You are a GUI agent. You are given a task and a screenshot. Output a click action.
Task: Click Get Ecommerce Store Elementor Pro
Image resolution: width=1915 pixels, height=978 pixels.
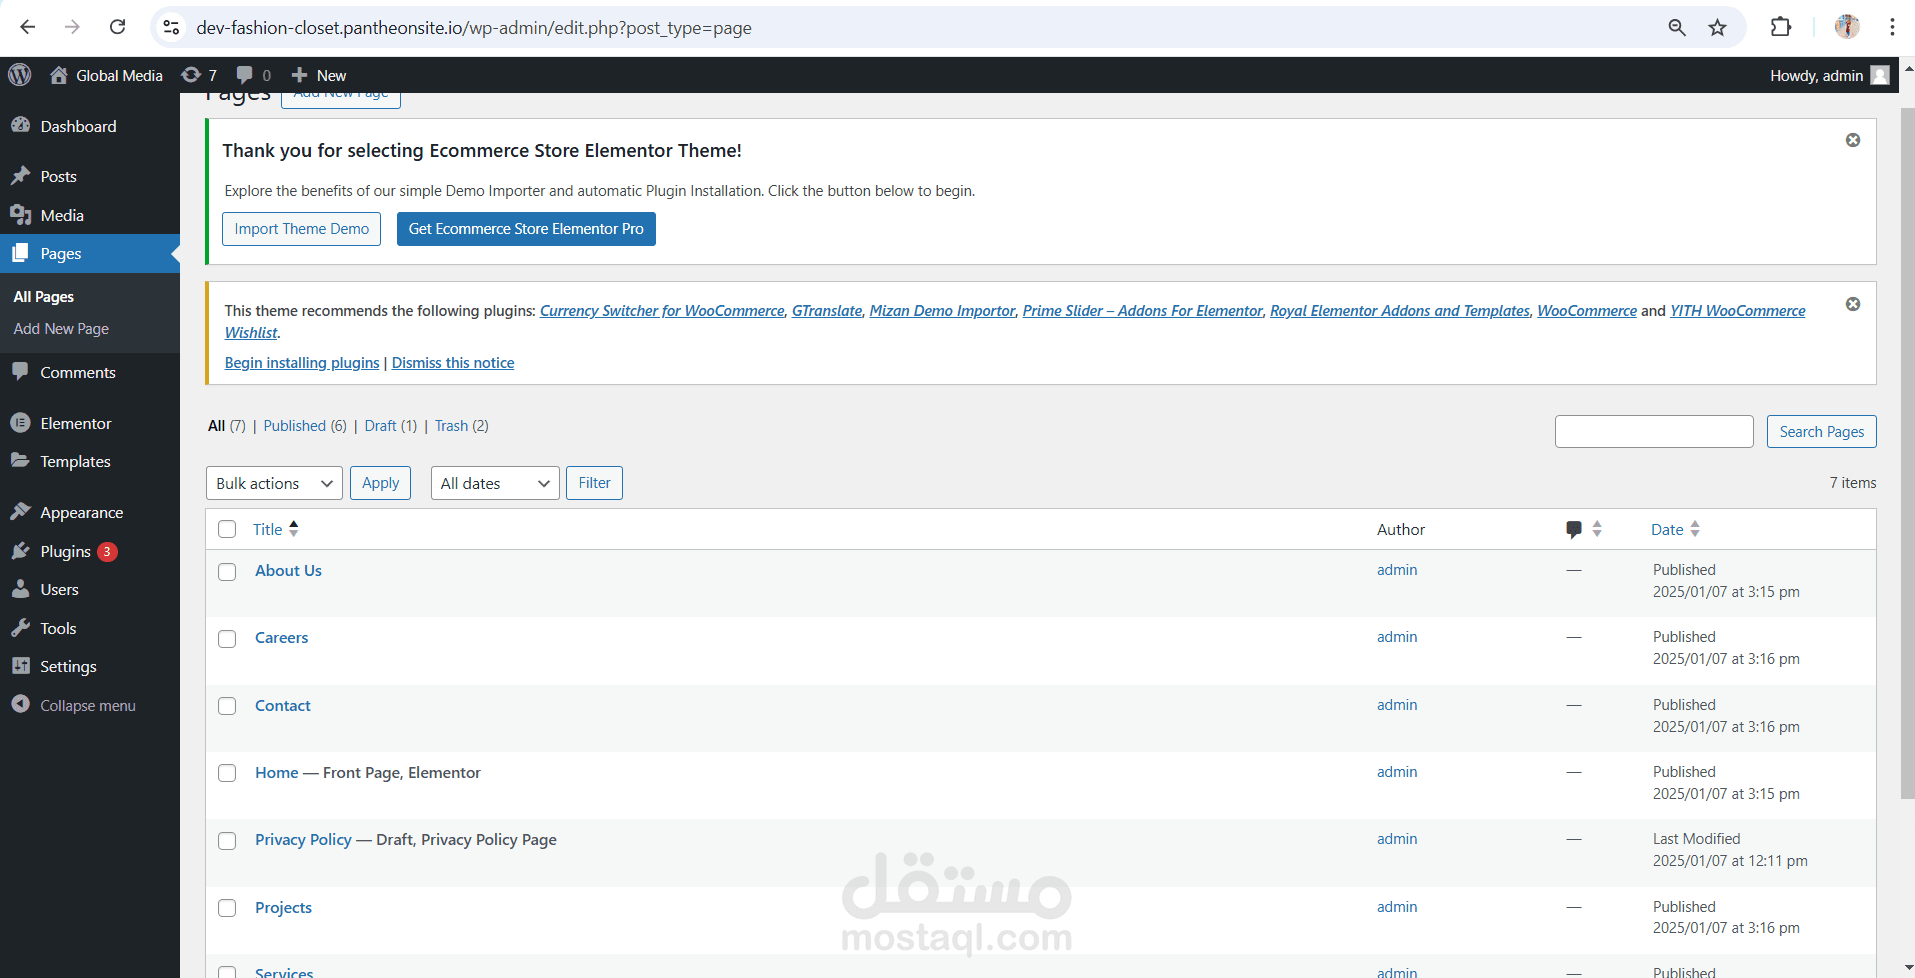pyautogui.click(x=526, y=229)
